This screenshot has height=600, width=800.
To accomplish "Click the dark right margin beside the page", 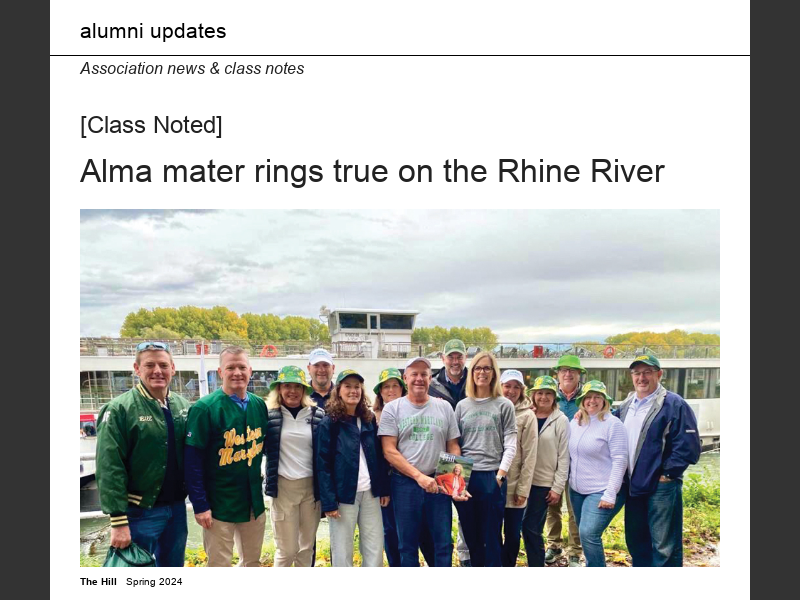I will point(775,300).
